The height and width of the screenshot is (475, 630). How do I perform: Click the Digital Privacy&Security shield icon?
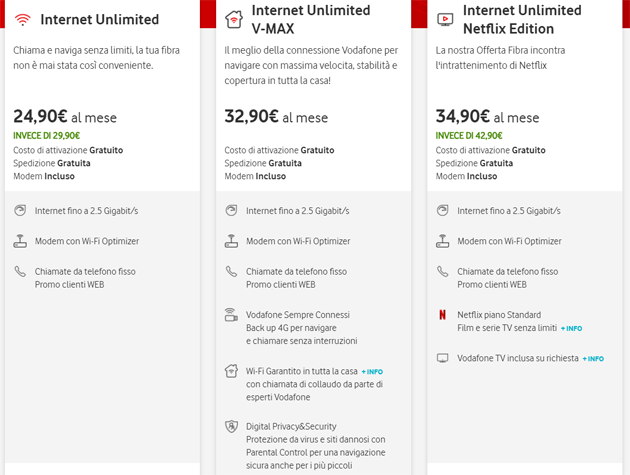[231, 427]
